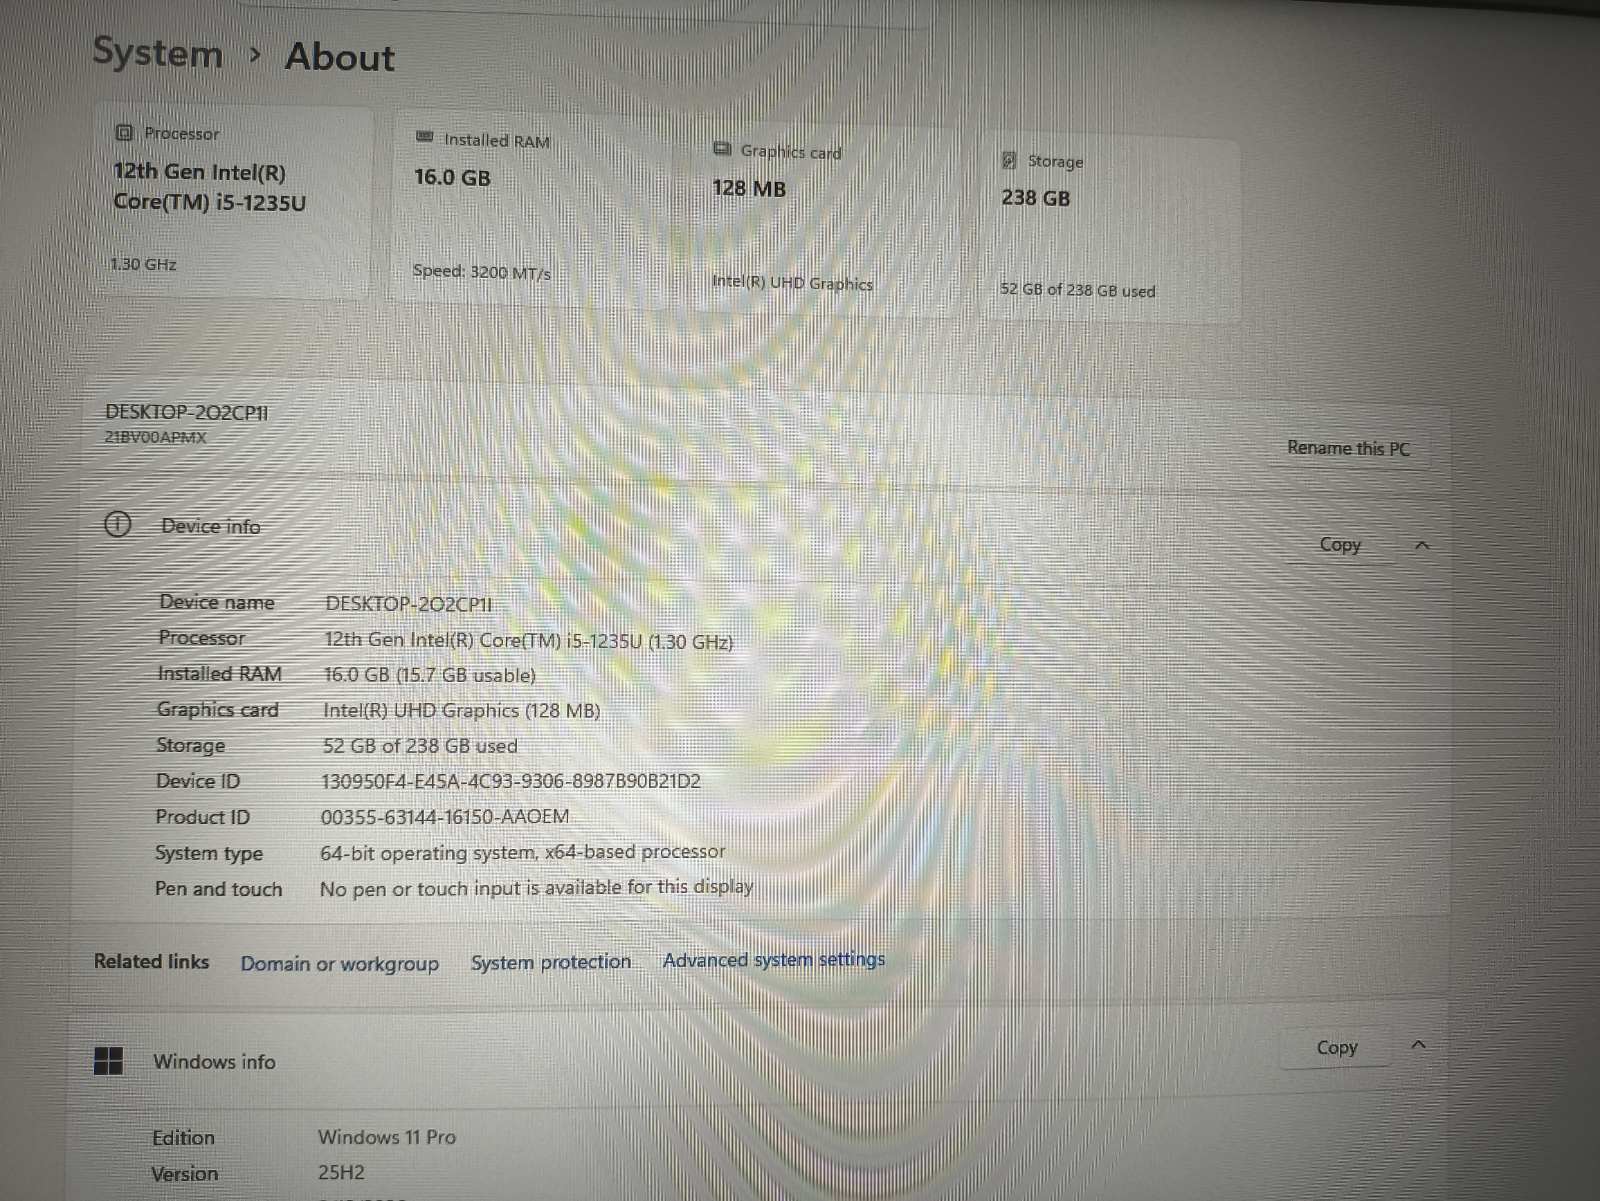Screen dimensions: 1600x1201
Task: Click the Edition label
Action: [183, 1138]
